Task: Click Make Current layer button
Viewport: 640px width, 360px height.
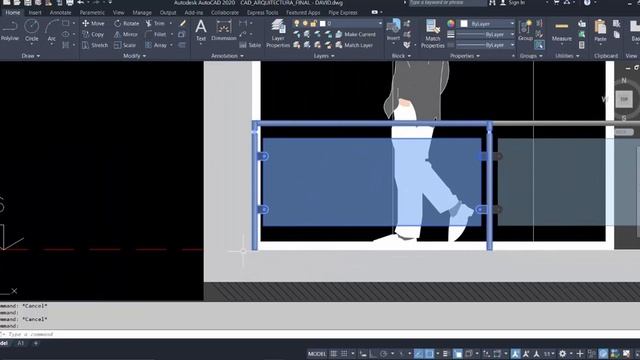Action: (x=355, y=34)
